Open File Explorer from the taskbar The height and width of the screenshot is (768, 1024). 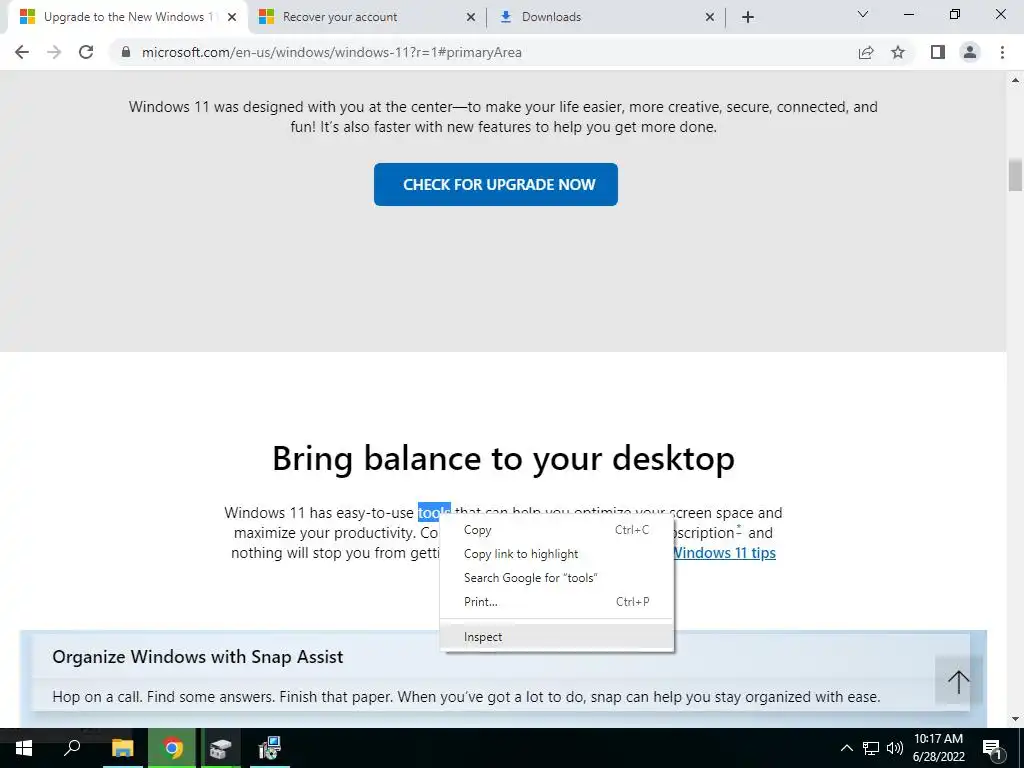[122, 748]
